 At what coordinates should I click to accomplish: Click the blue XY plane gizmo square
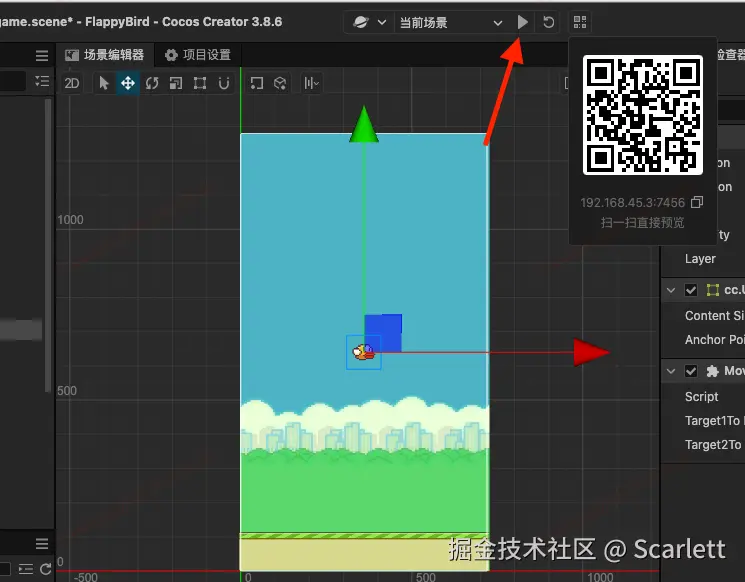point(383,333)
